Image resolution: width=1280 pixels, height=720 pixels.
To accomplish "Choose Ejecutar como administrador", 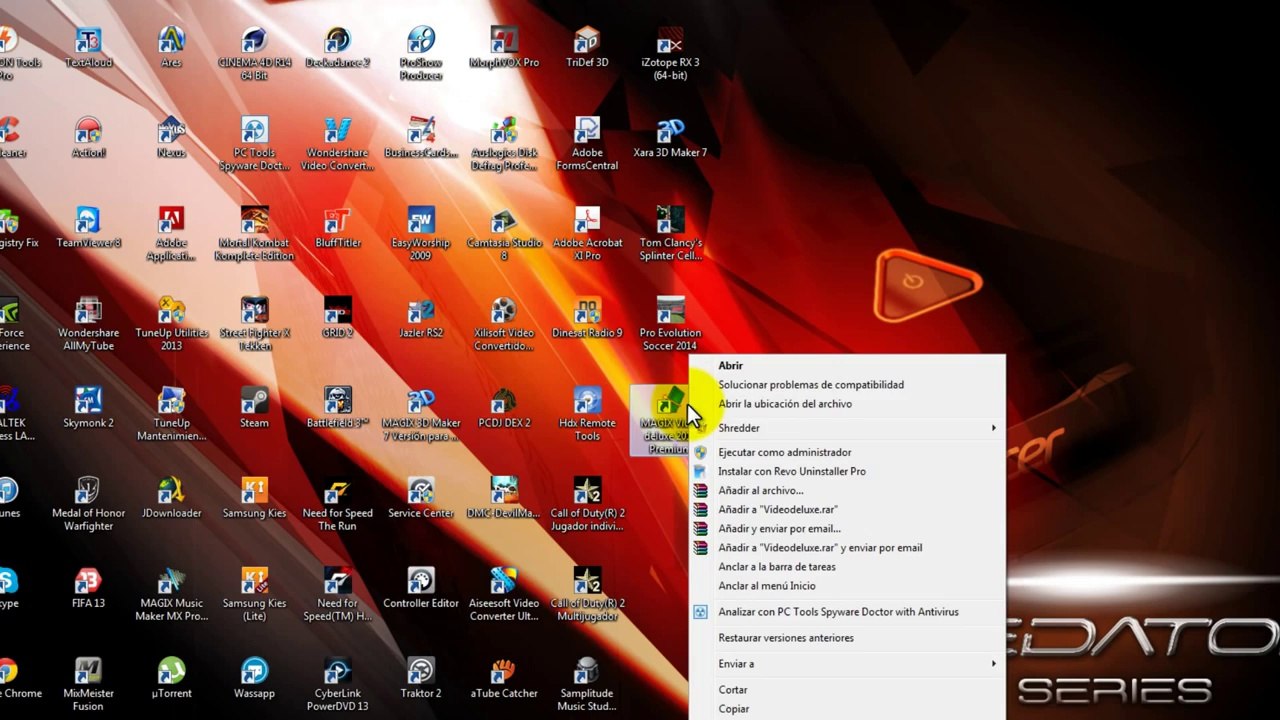I will tap(846, 453).
